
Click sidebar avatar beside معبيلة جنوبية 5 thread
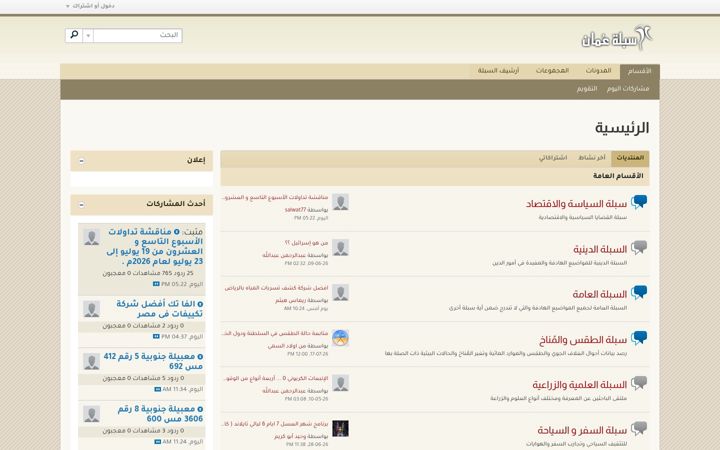91,362
